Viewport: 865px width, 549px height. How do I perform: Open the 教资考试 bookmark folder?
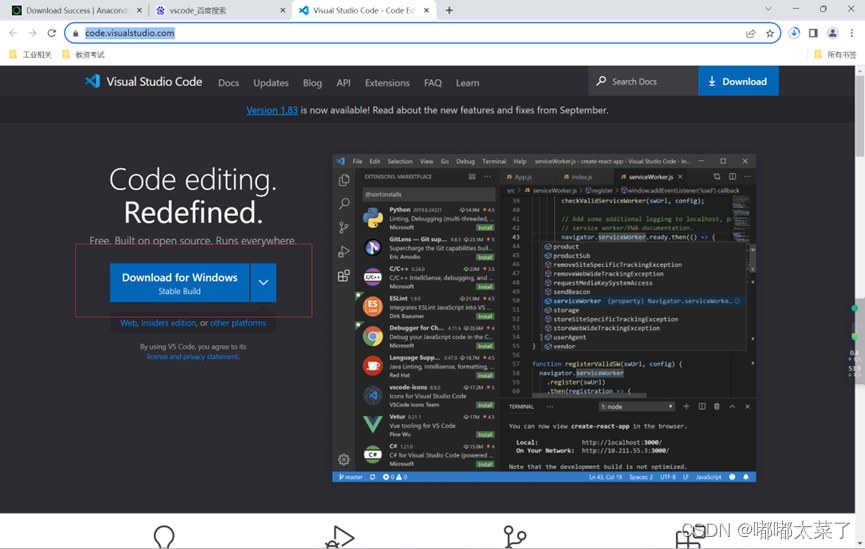83,55
